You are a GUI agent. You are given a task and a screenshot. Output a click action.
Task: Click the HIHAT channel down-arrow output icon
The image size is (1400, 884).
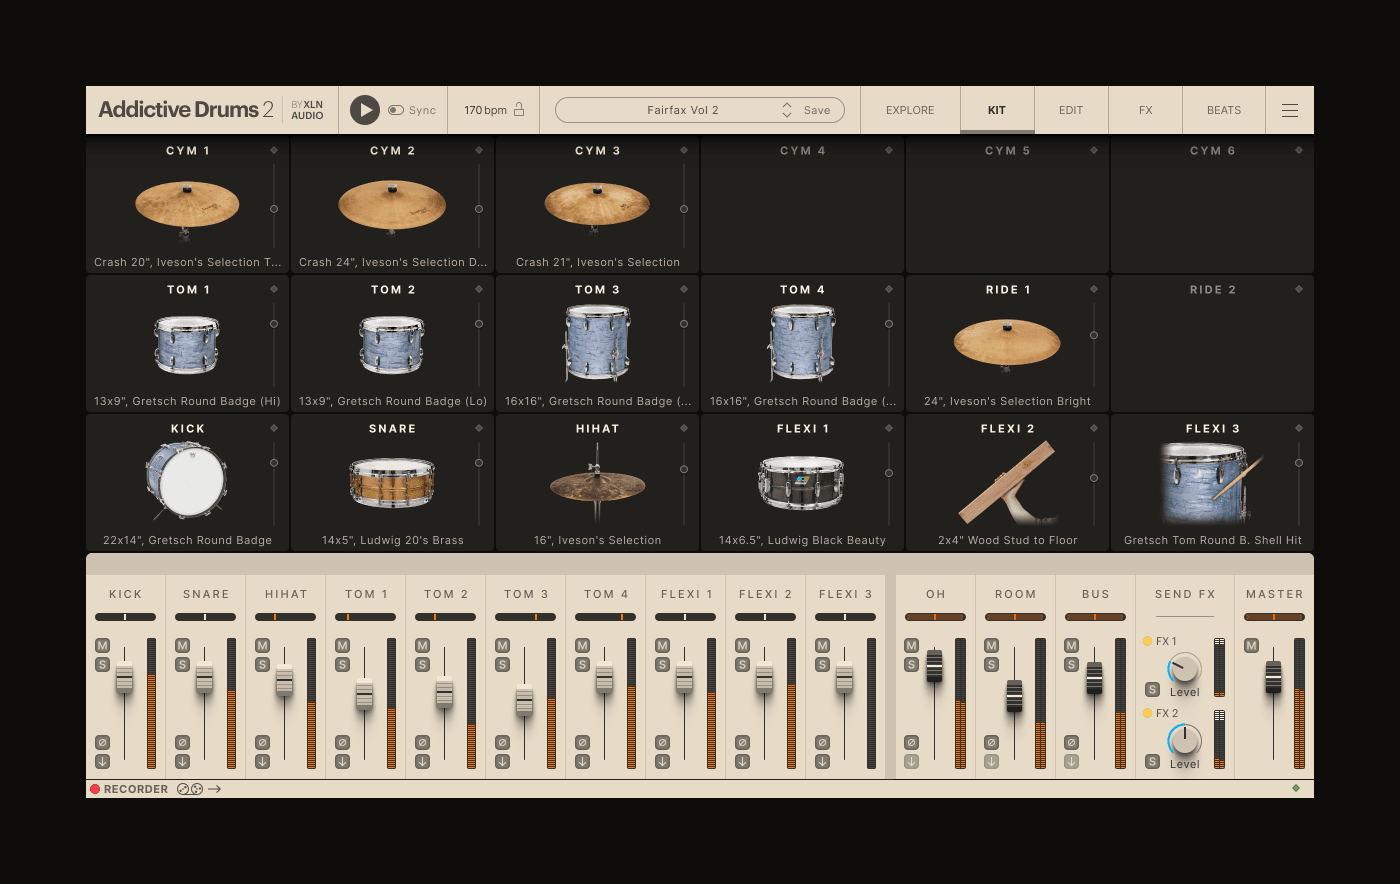pyautogui.click(x=262, y=761)
